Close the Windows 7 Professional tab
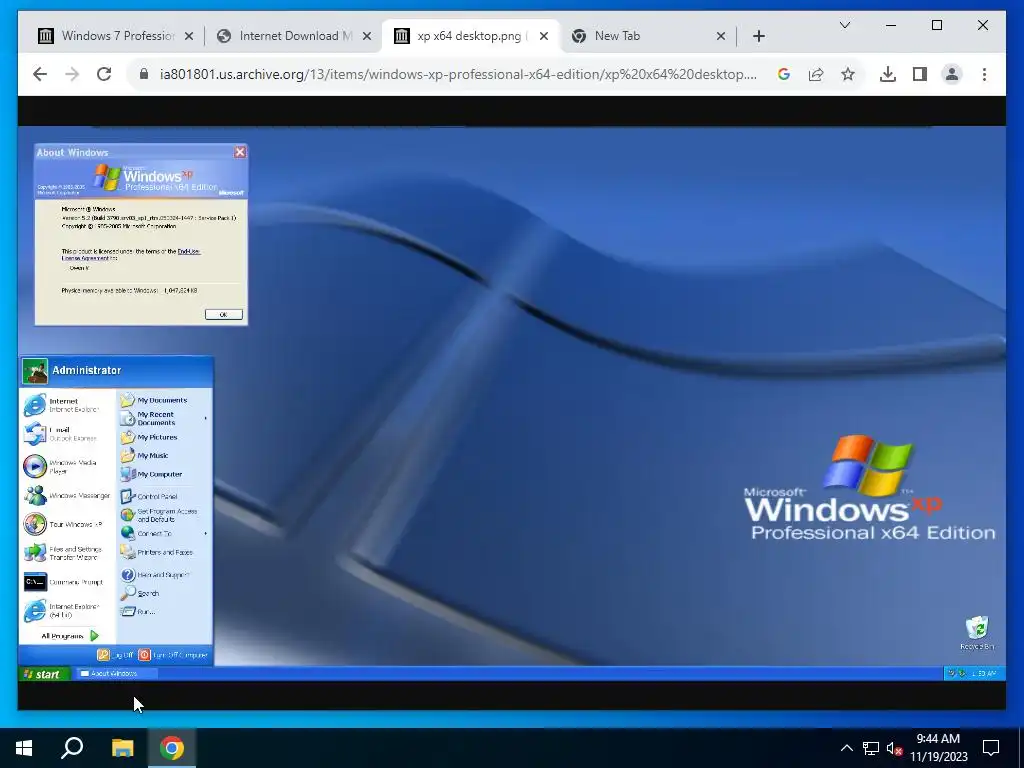 tap(189, 36)
